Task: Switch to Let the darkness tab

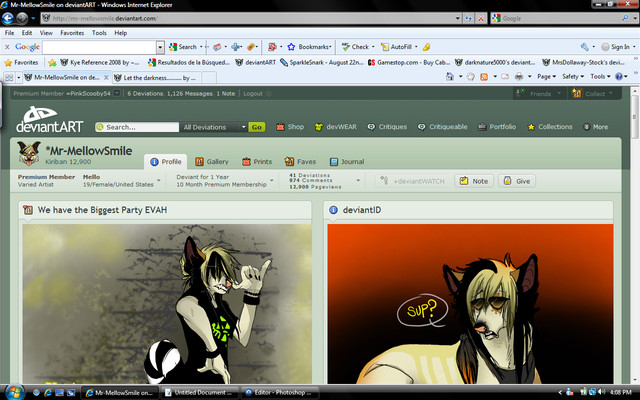Action: pos(156,78)
